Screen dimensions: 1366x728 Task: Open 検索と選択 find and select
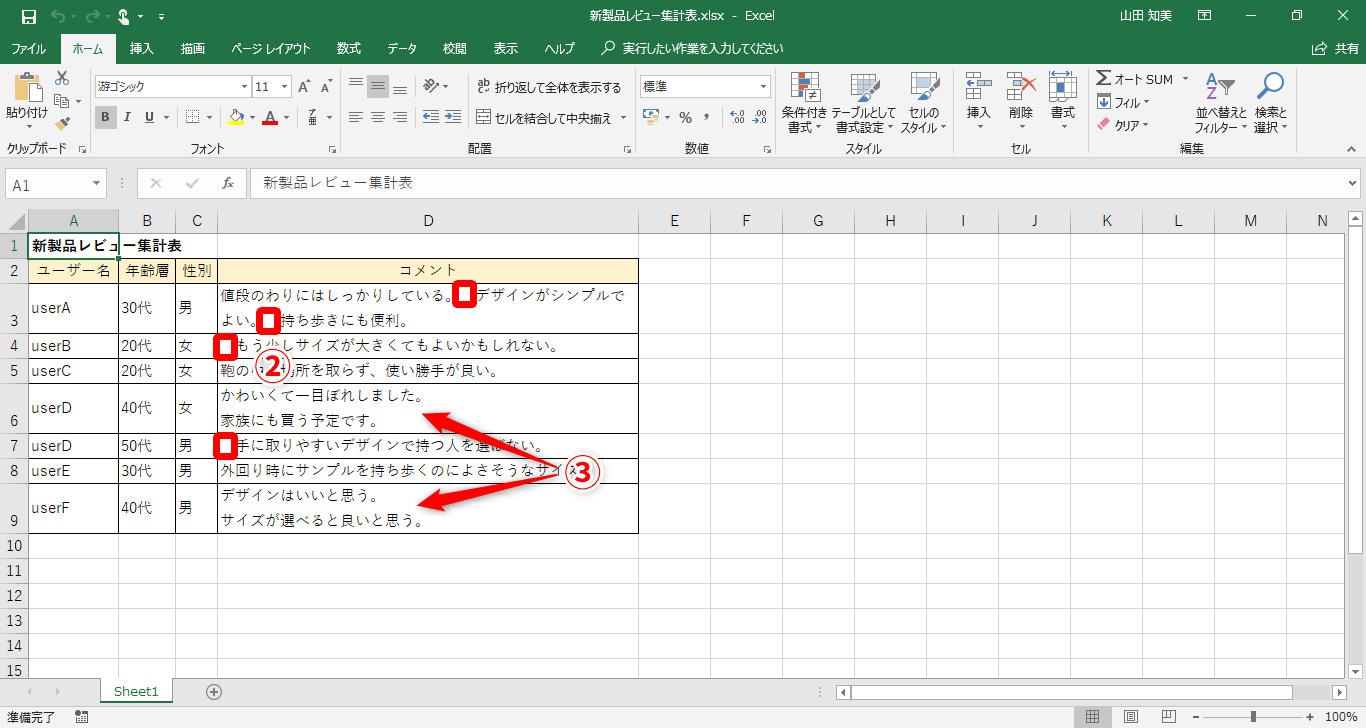1270,102
